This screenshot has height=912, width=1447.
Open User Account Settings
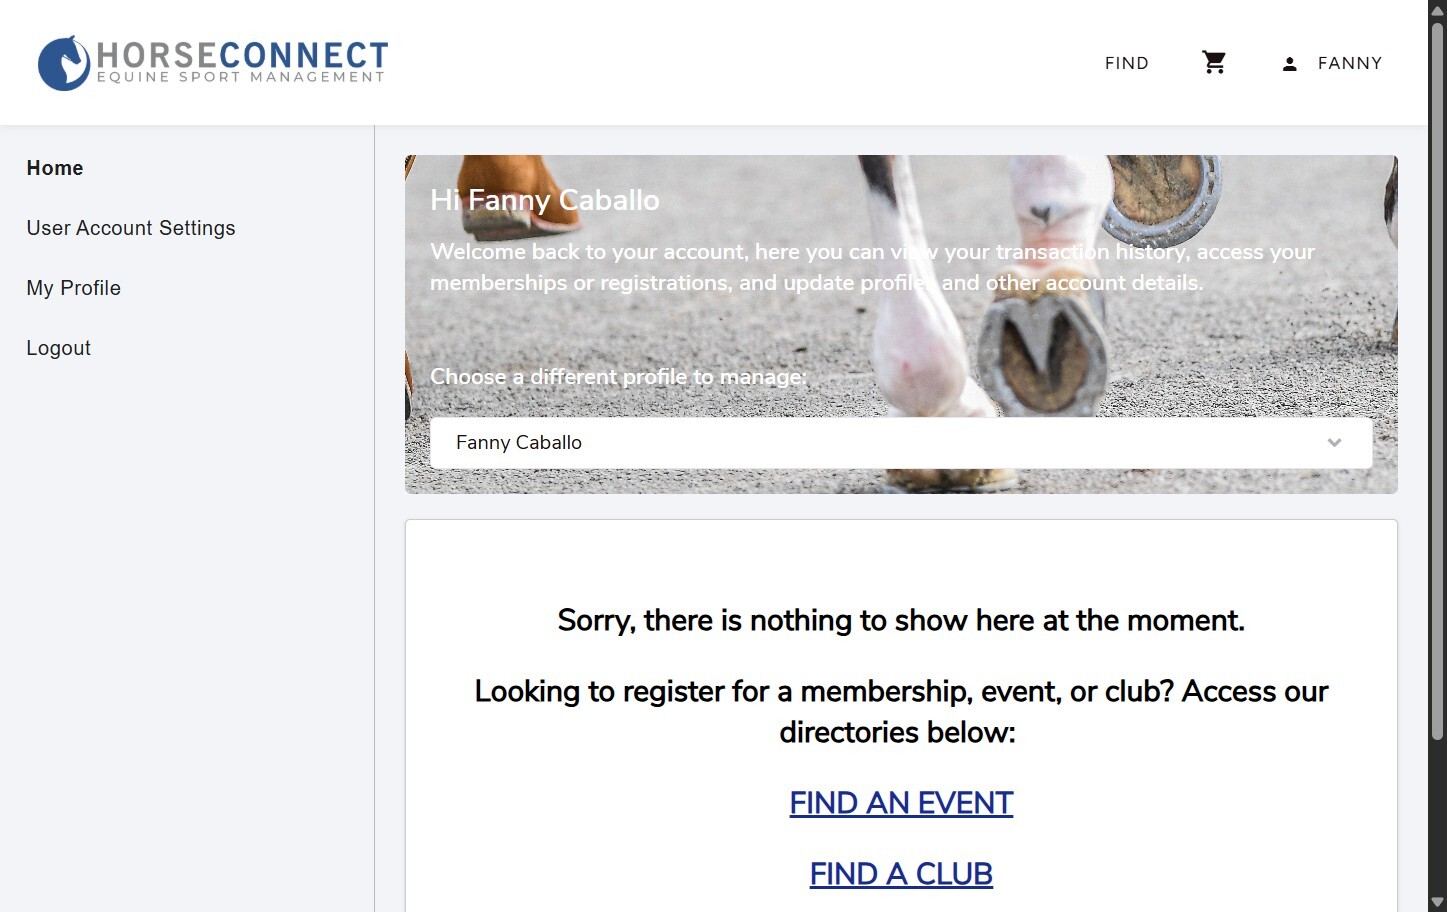tap(131, 228)
